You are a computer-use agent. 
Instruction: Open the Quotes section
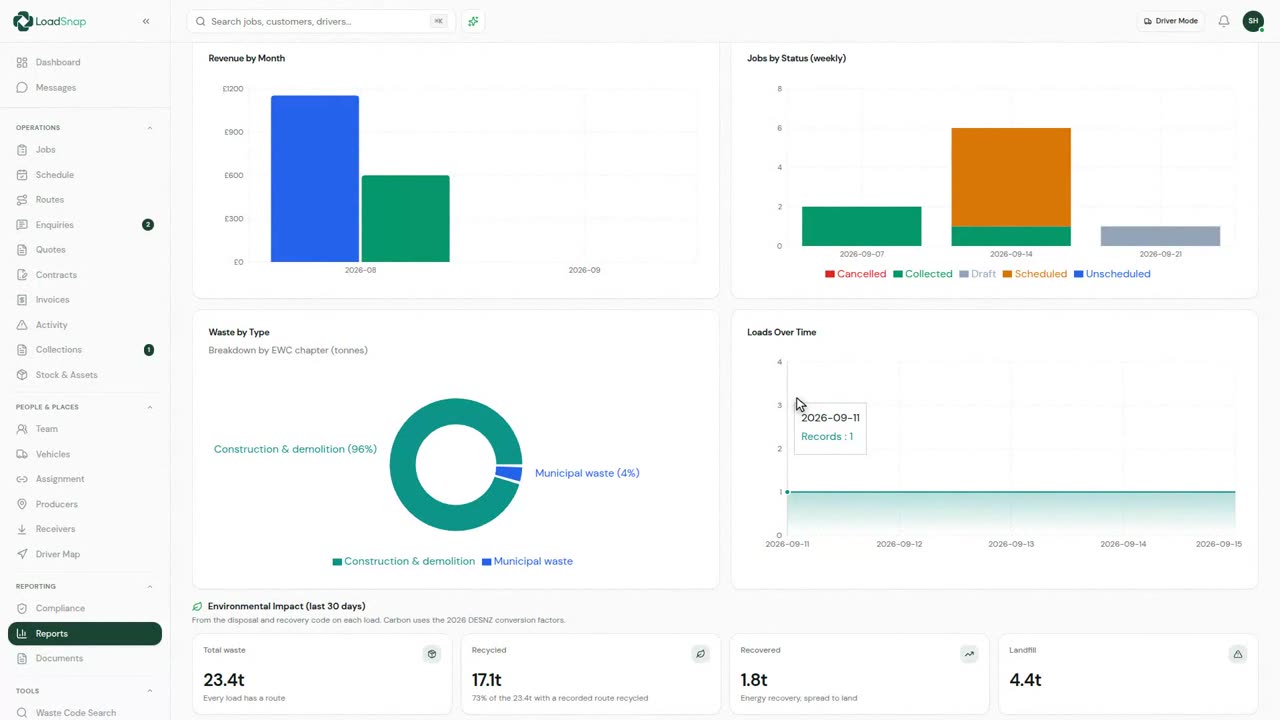[x=85, y=249]
